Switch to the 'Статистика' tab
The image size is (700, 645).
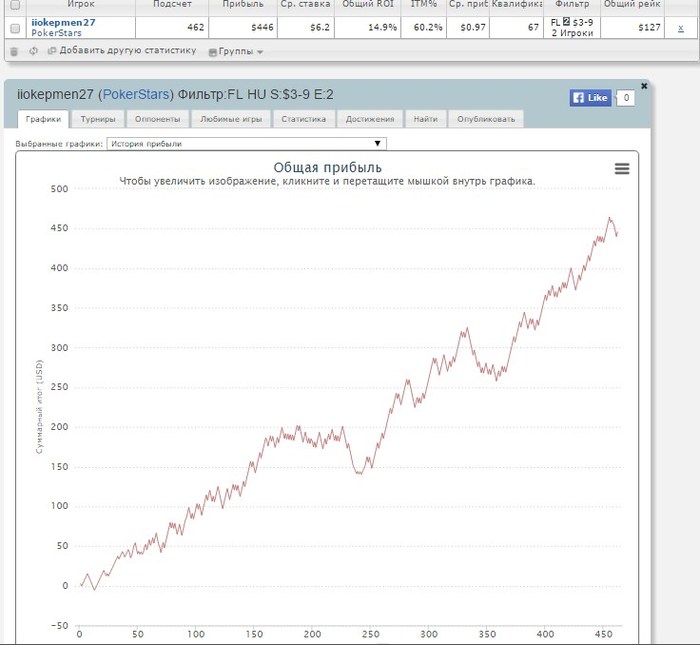[304, 119]
